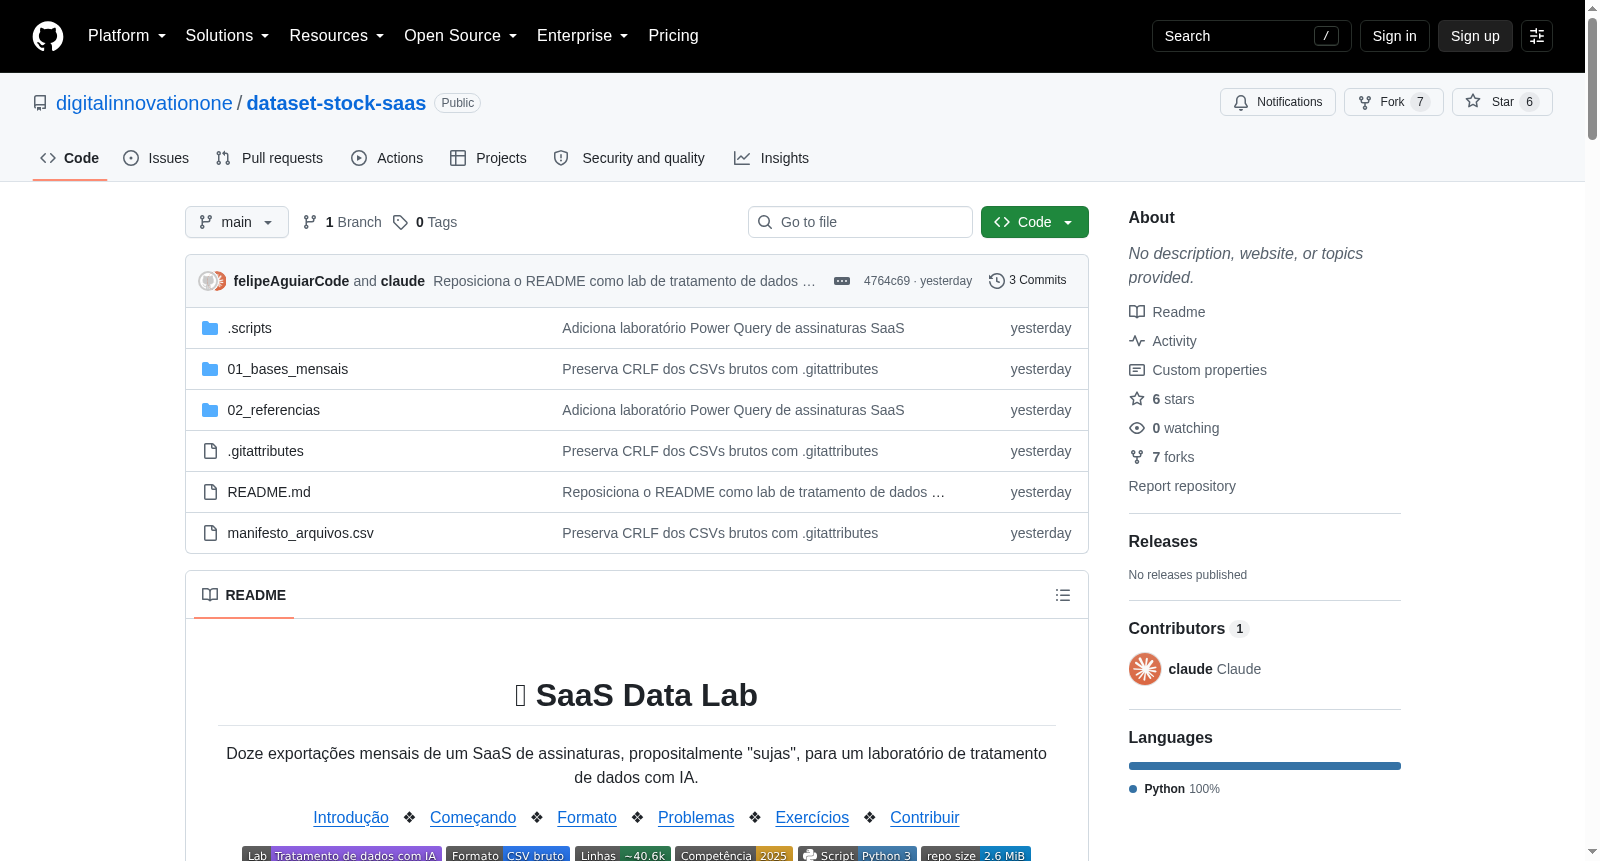This screenshot has width=1600, height=861.
Task: Open the README outline icon
Action: [1063, 595]
